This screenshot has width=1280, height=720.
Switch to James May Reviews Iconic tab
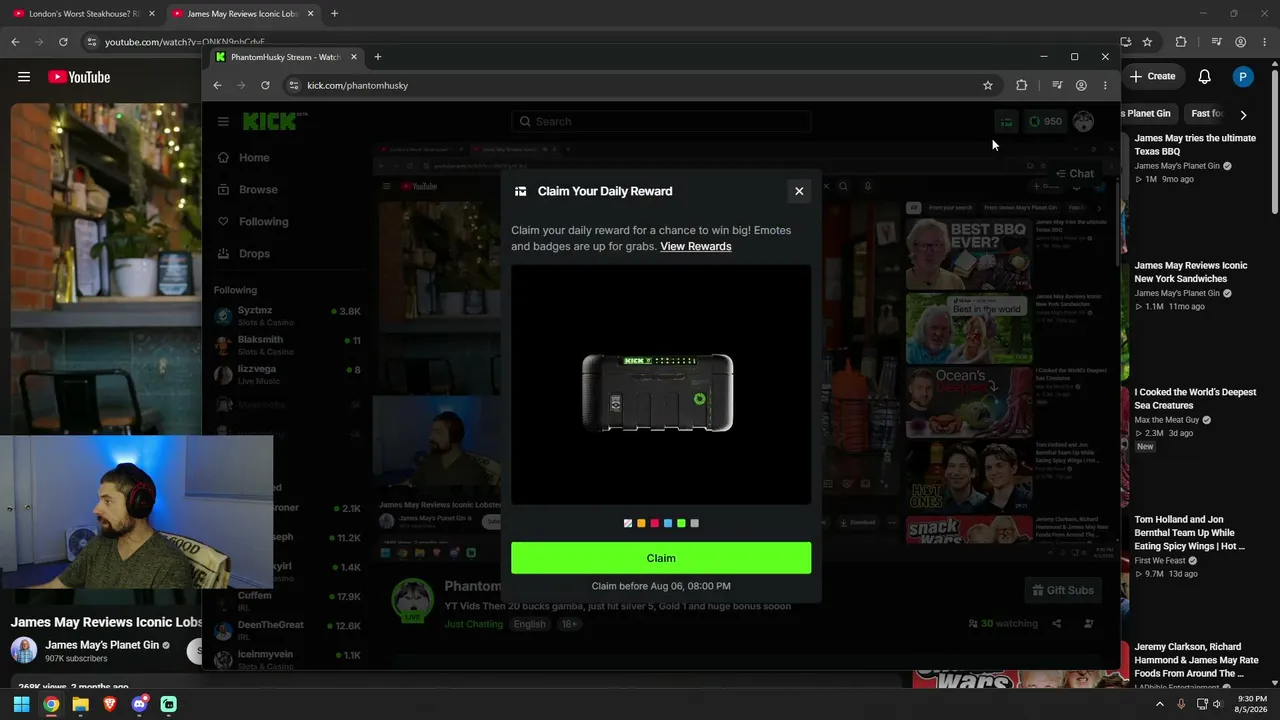(243, 14)
